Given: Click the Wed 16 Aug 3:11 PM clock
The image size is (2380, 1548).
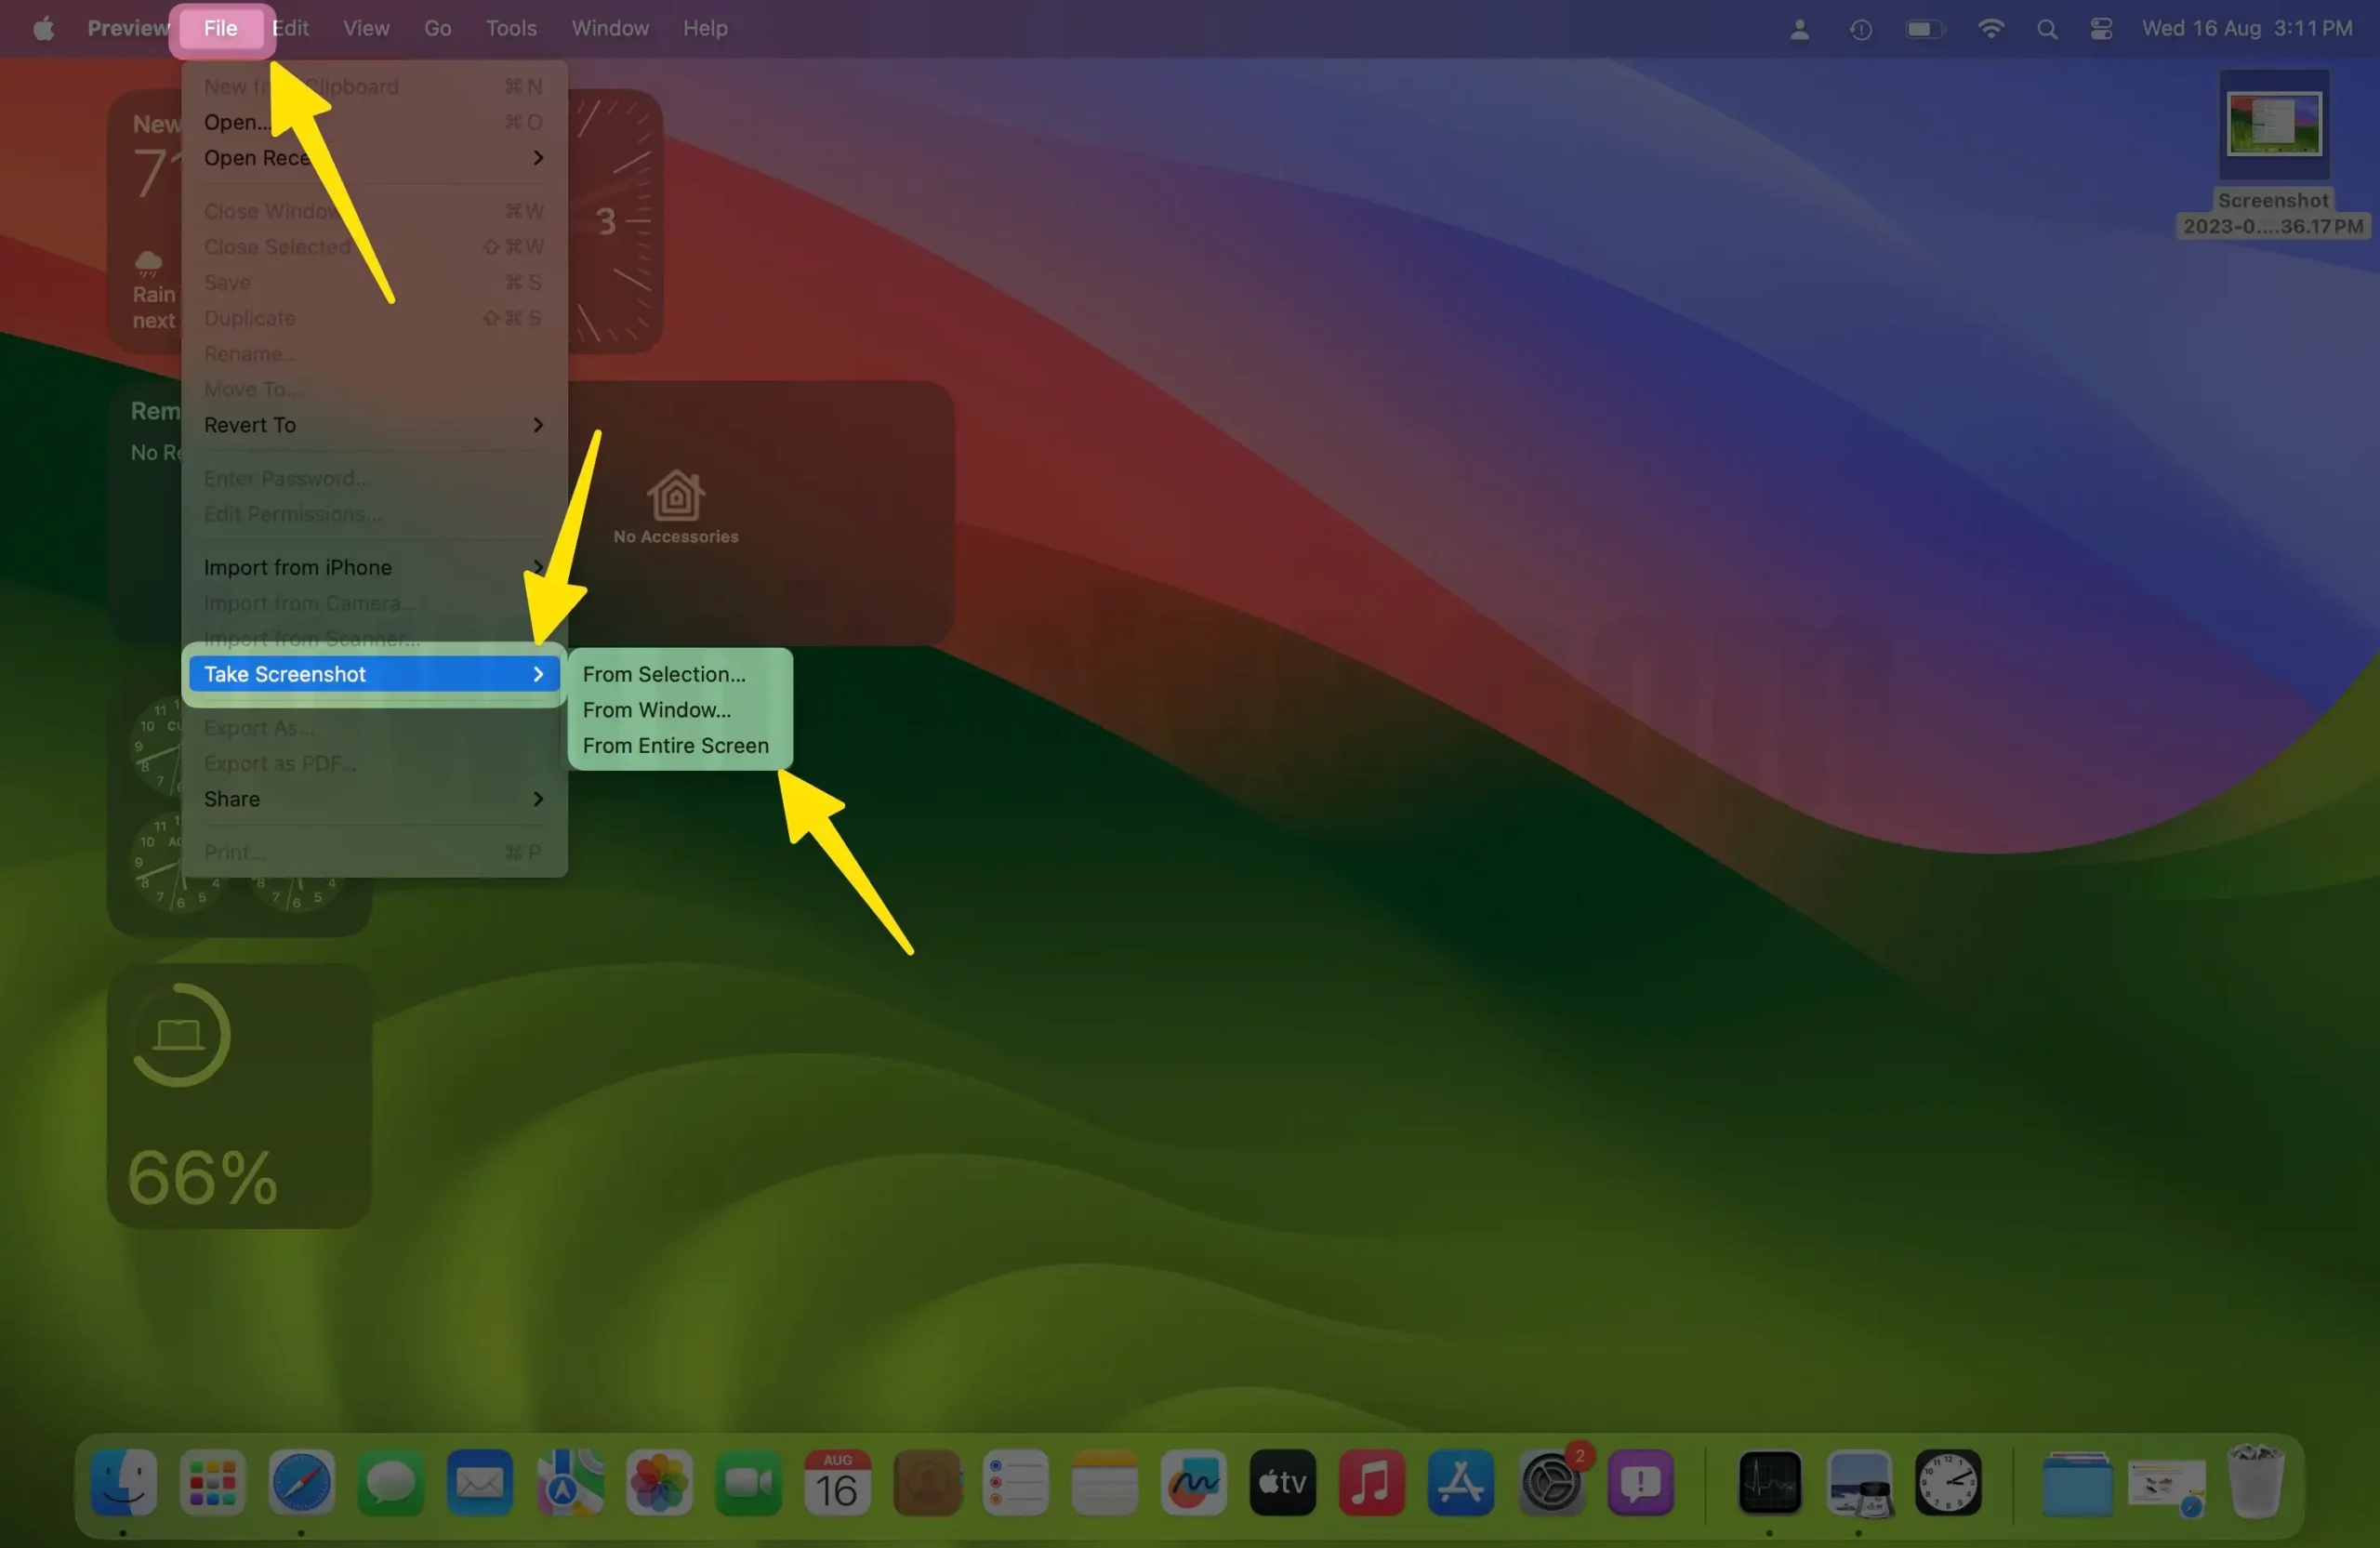Looking at the screenshot, I should point(2246,28).
